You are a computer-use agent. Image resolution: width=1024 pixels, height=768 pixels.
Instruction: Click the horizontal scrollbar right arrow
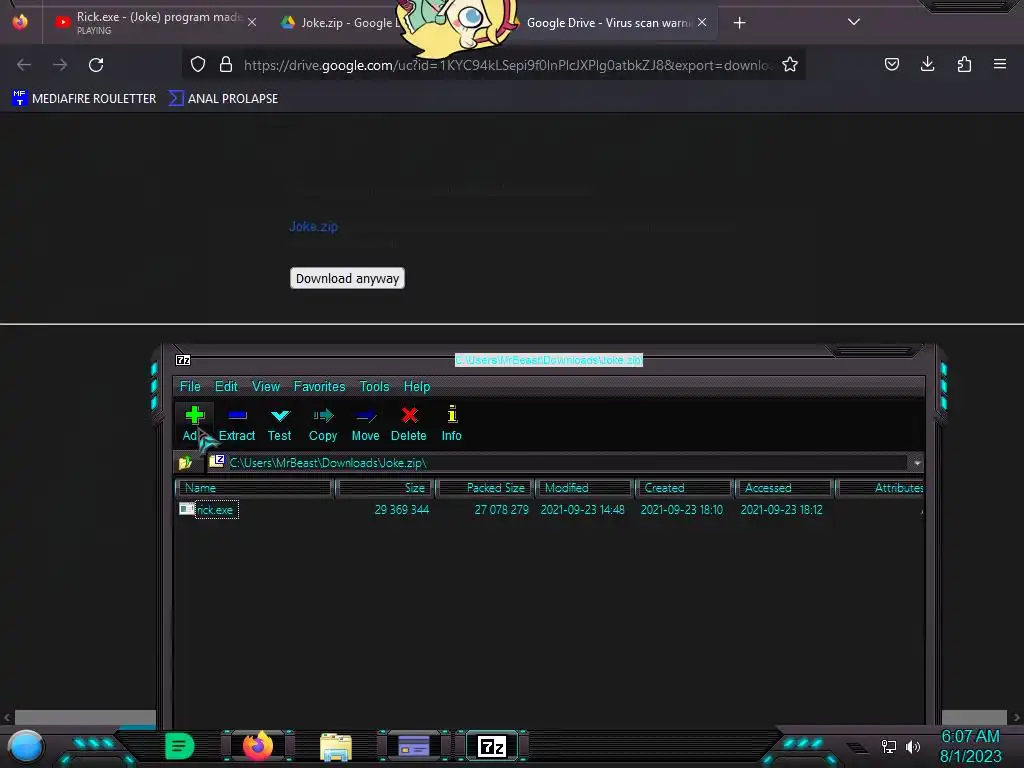1016,717
